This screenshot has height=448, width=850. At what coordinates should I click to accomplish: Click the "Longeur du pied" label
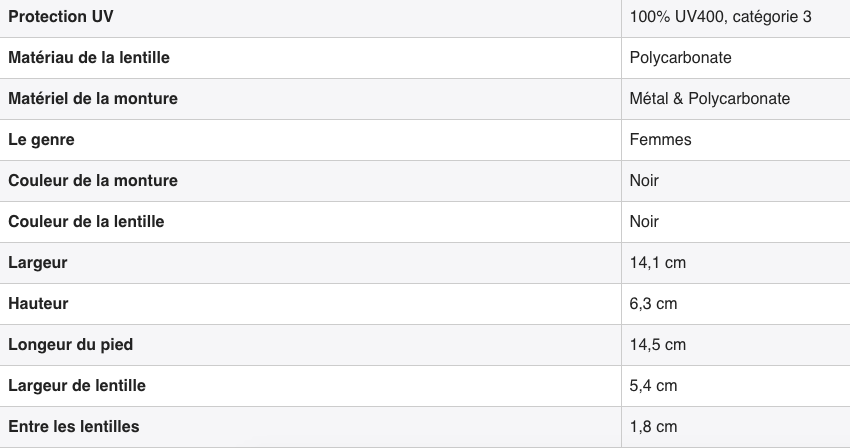[x=71, y=345]
